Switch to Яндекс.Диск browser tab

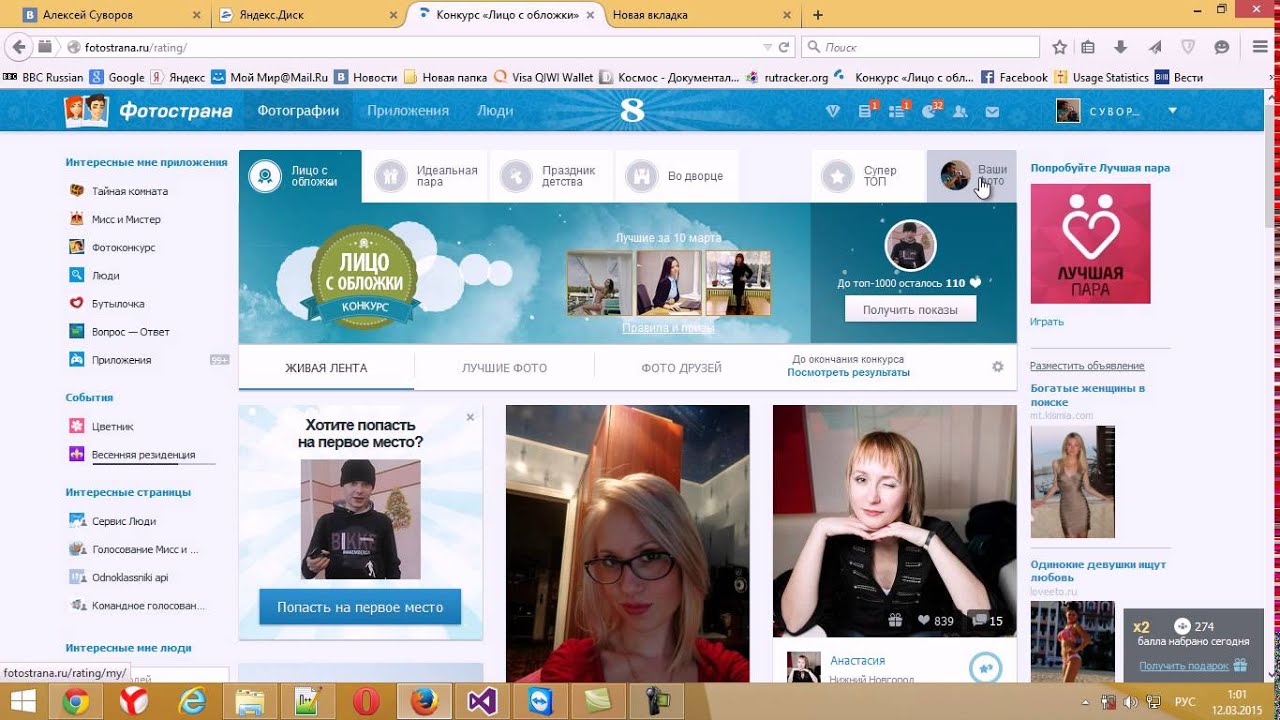[308, 15]
